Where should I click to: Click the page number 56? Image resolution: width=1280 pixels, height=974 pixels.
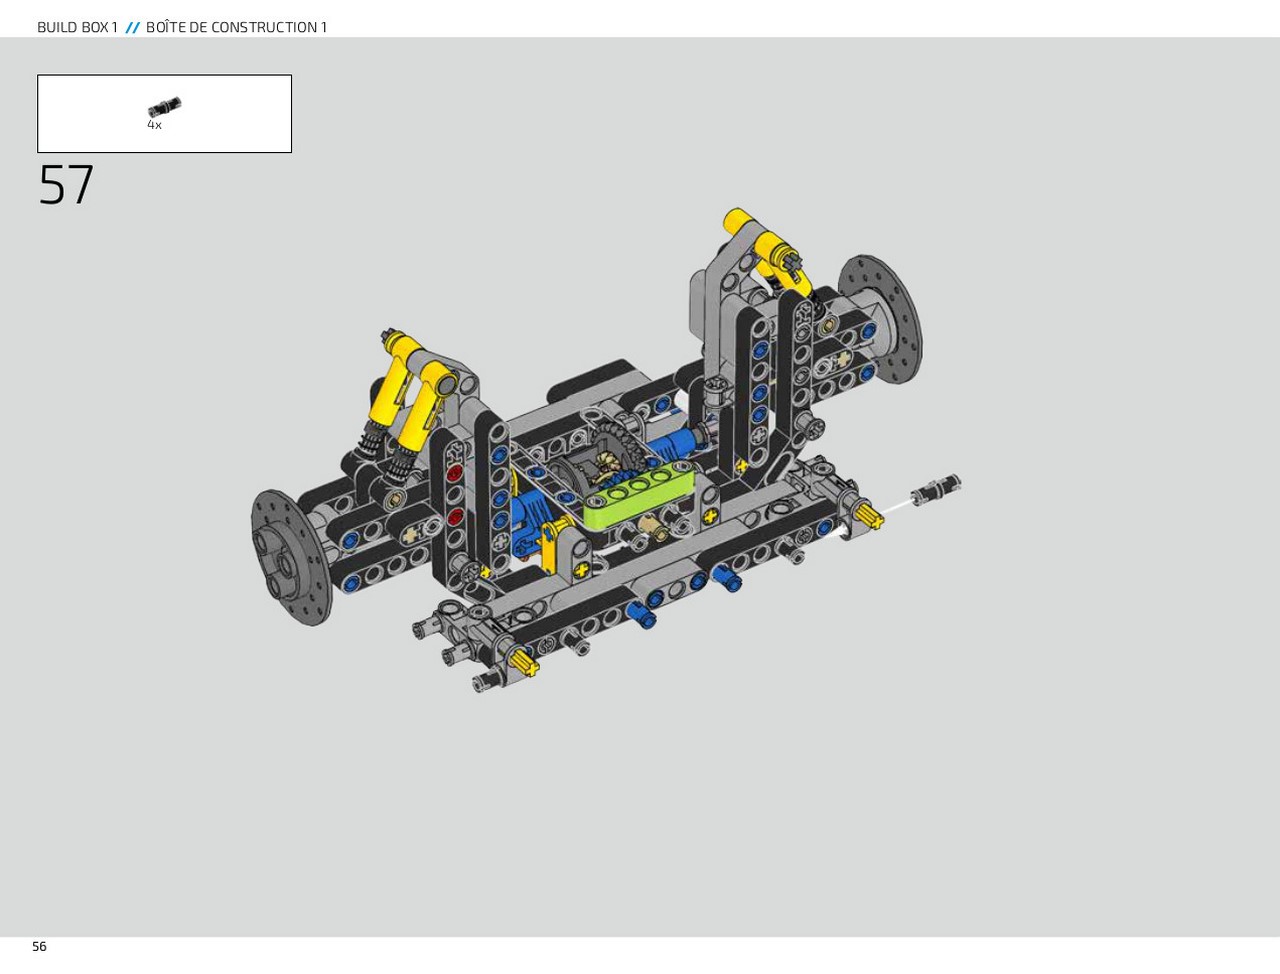pyautogui.click(x=39, y=946)
